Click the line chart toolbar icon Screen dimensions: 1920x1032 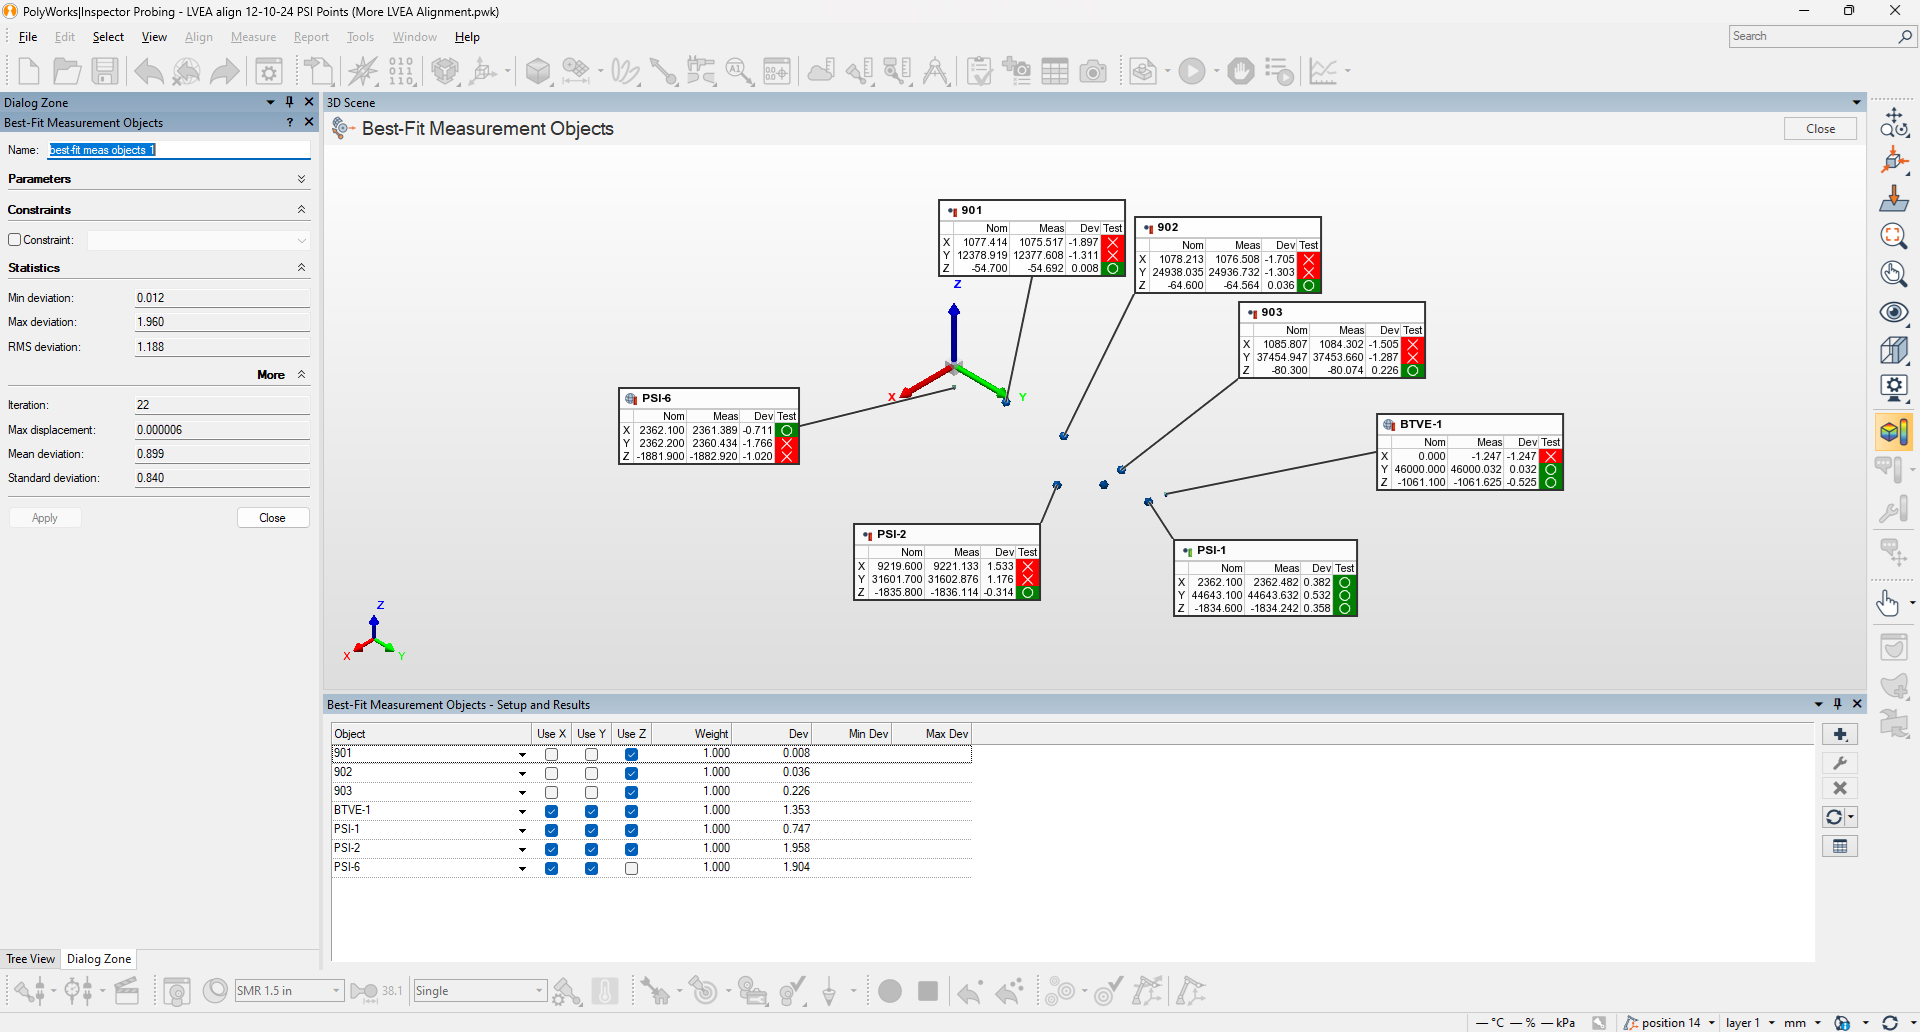pos(1323,71)
